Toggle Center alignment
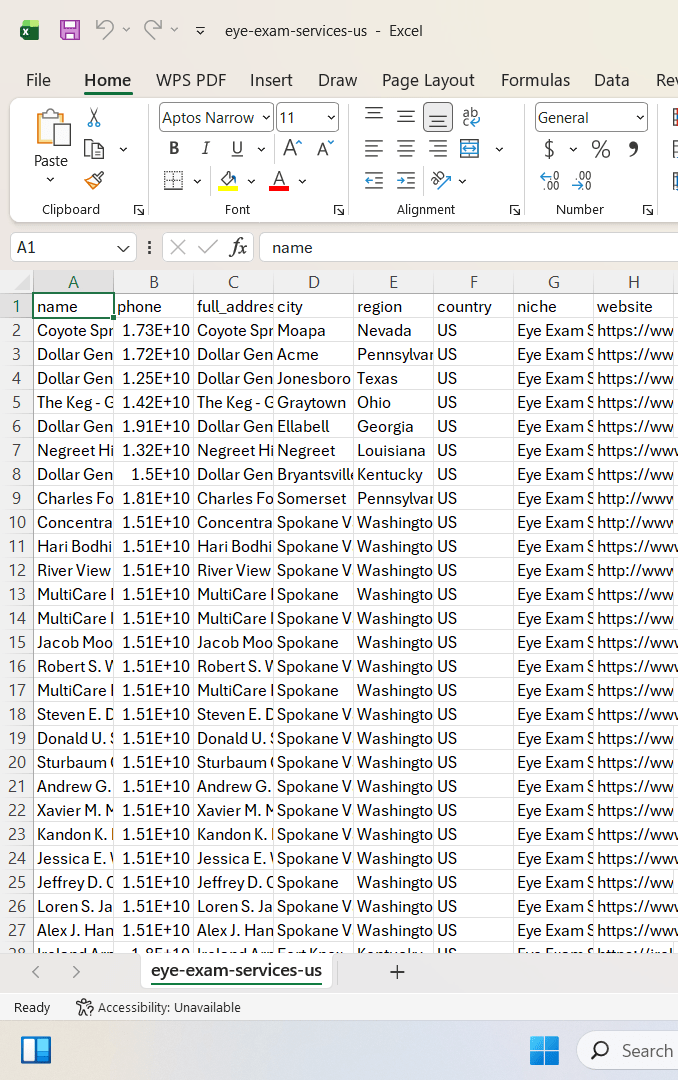 406,148
